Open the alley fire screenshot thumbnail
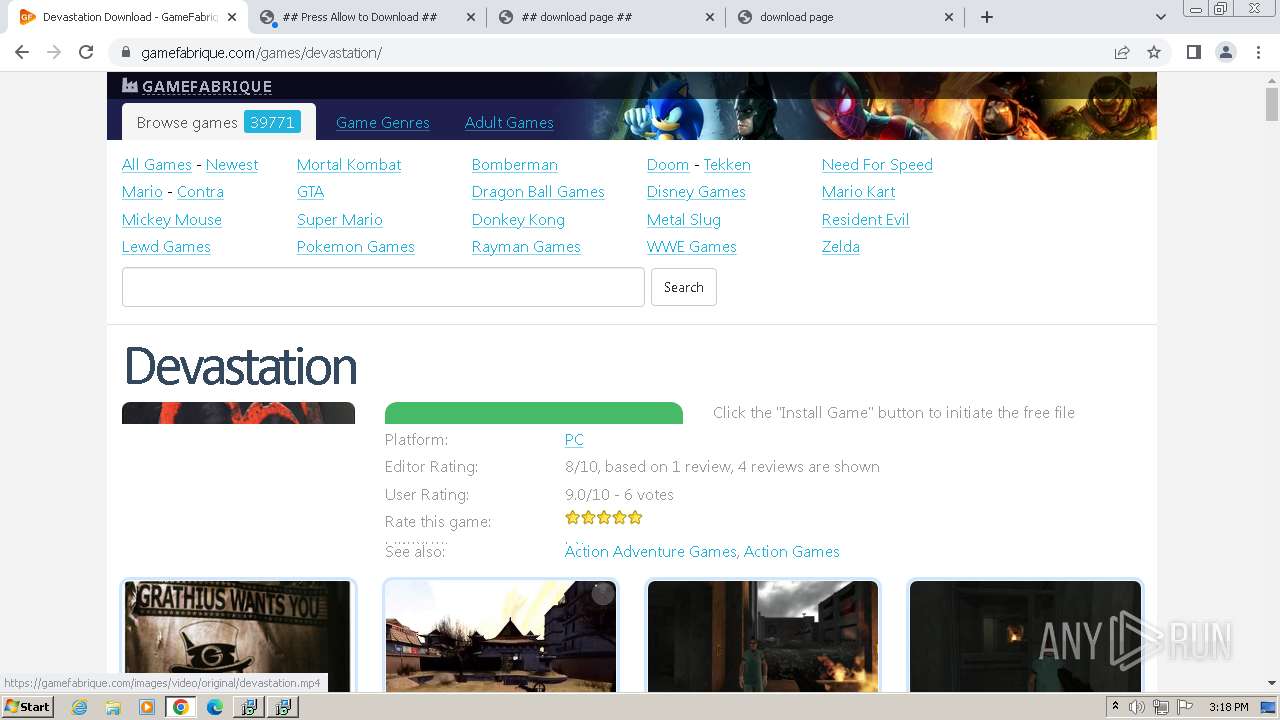Screen dimensions: 1280x720 [x=763, y=636]
